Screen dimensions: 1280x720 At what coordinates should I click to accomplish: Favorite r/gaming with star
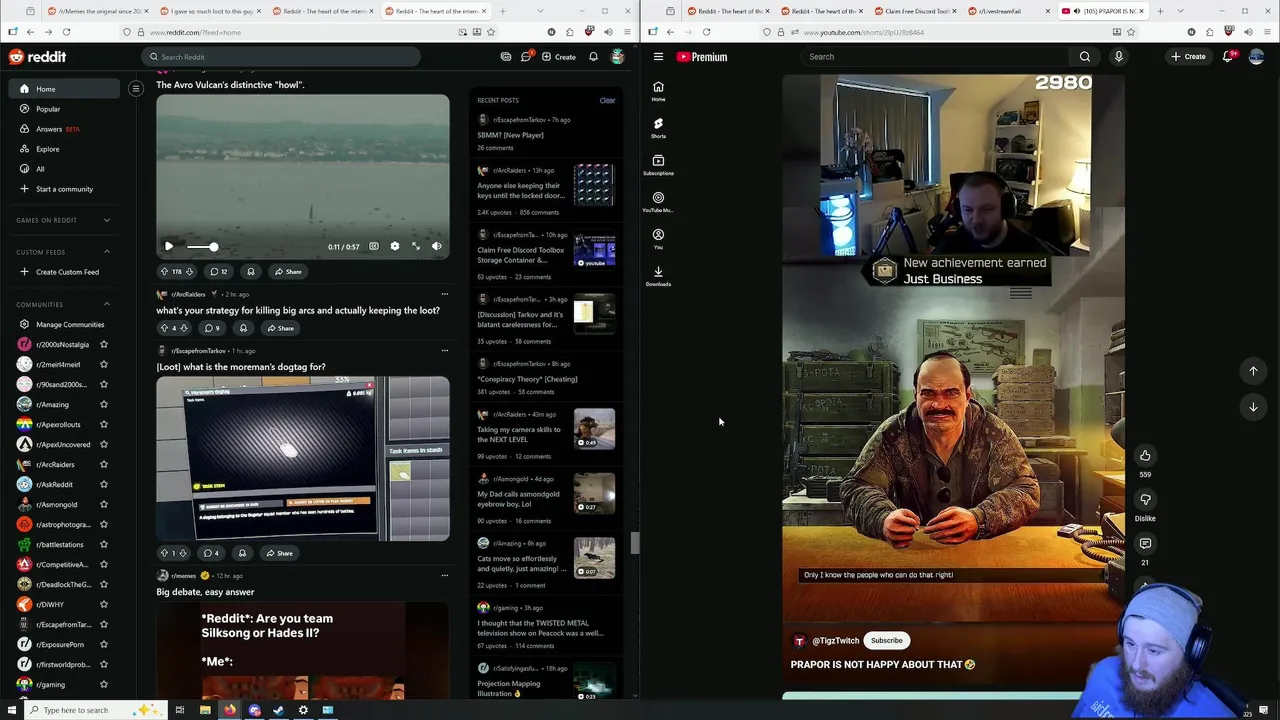[103, 684]
